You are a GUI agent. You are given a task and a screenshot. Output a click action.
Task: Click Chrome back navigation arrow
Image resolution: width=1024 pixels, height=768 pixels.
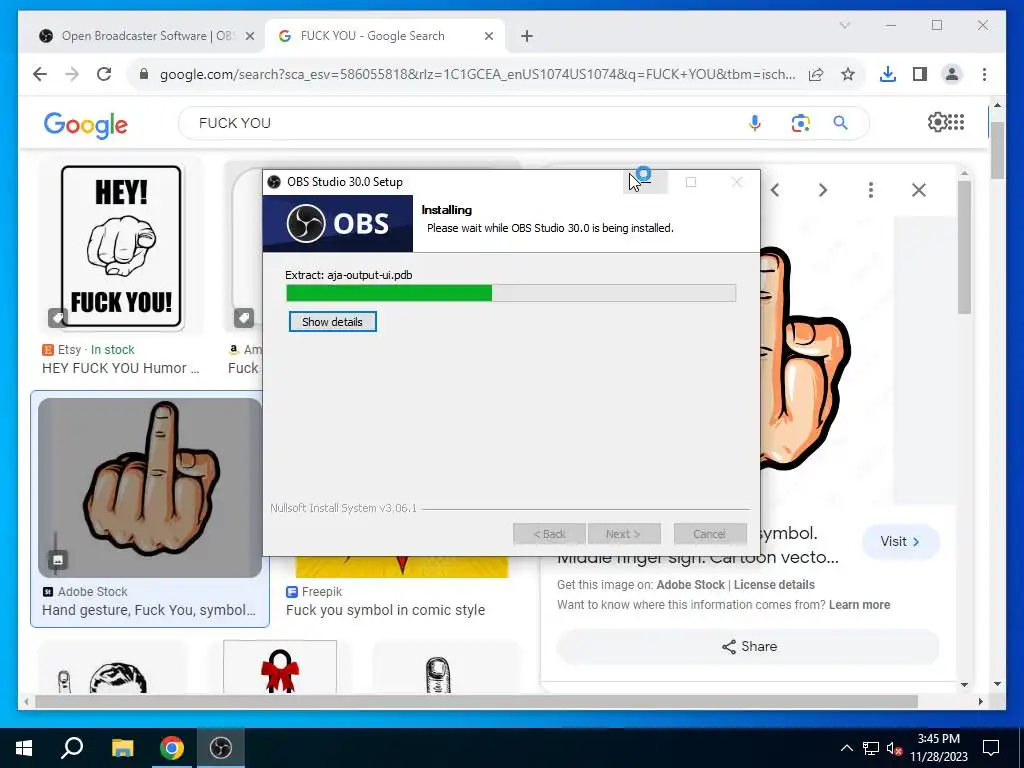click(40, 74)
